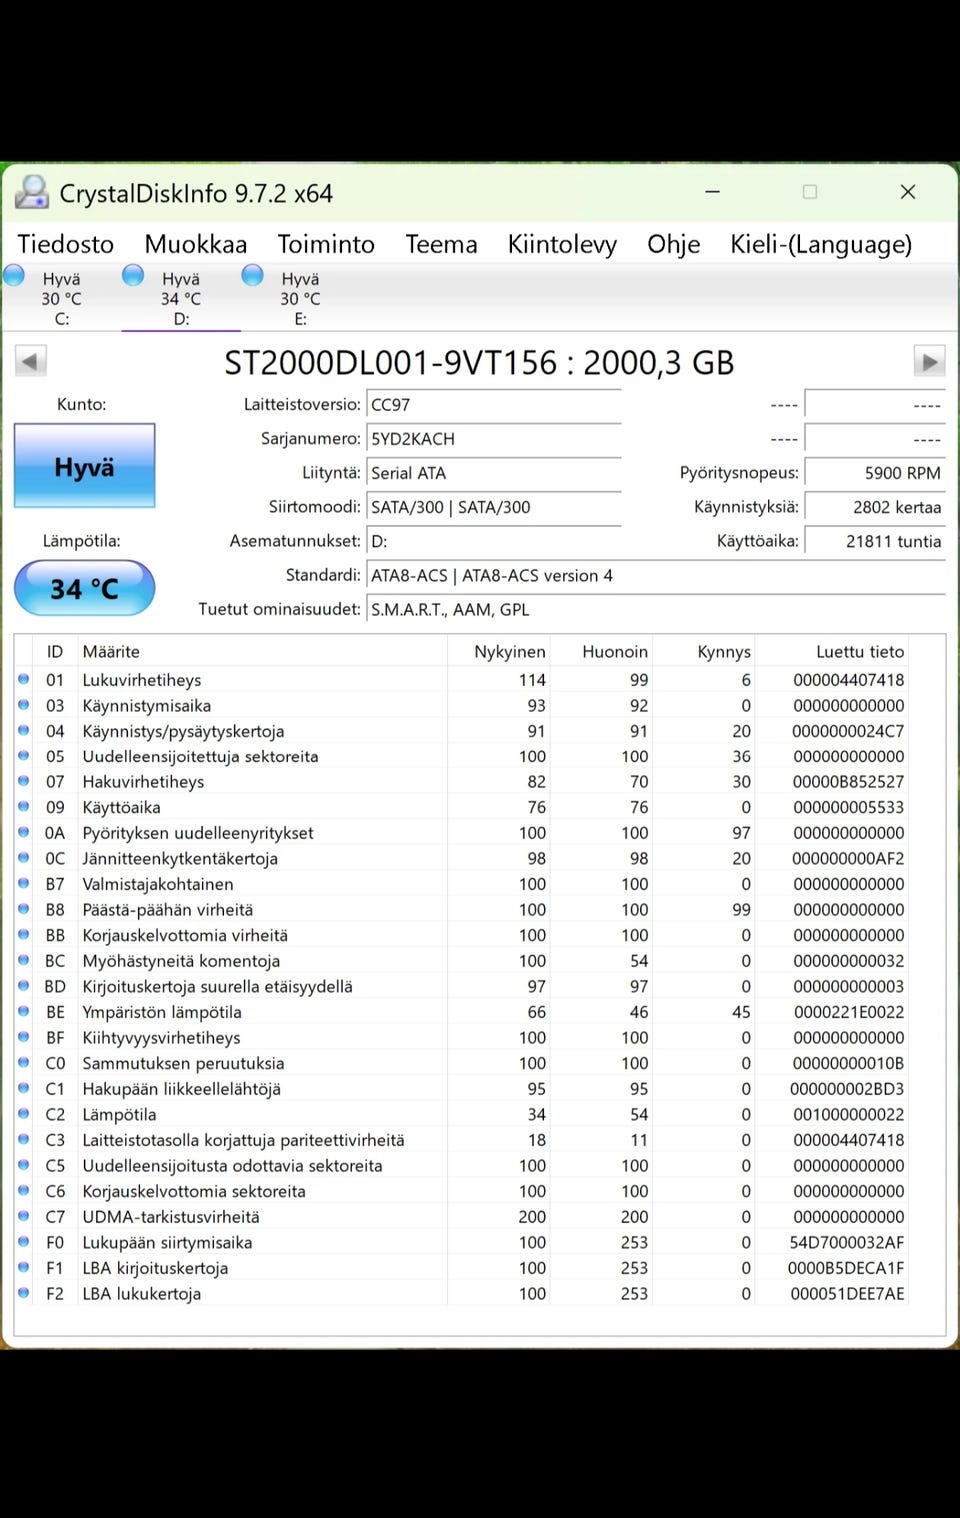
Task: Click status dot for Ympäristön lämpötila row
Action: click(24, 1011)
